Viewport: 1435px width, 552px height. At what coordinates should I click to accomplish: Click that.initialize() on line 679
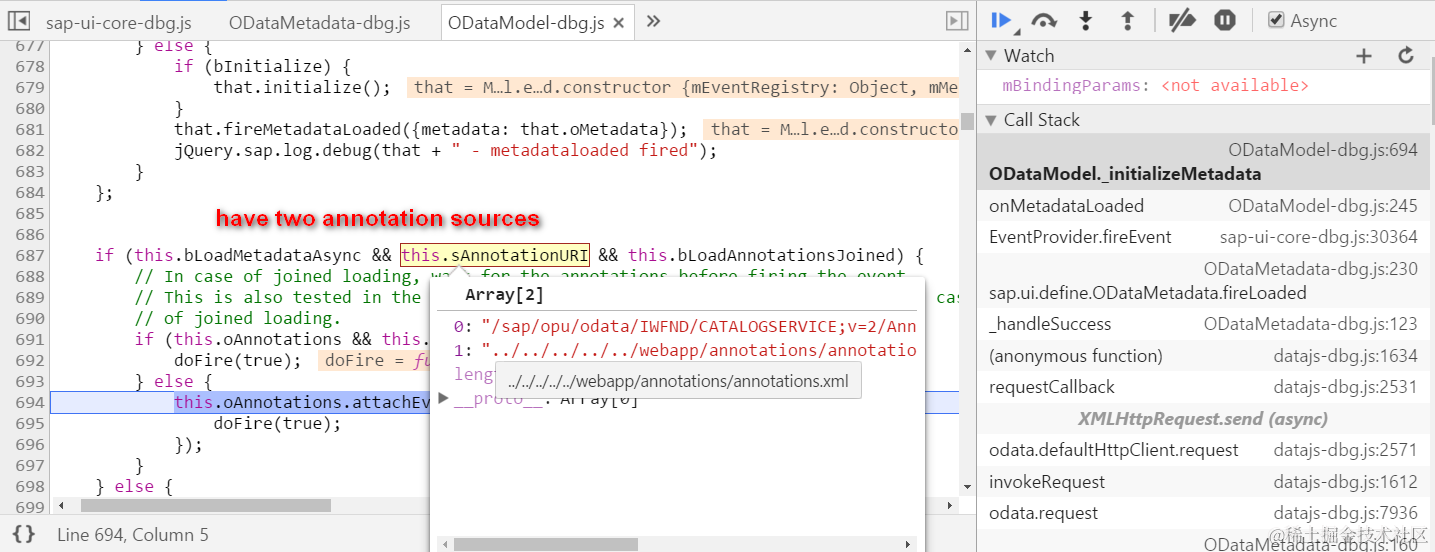click(x=303, y=87)
